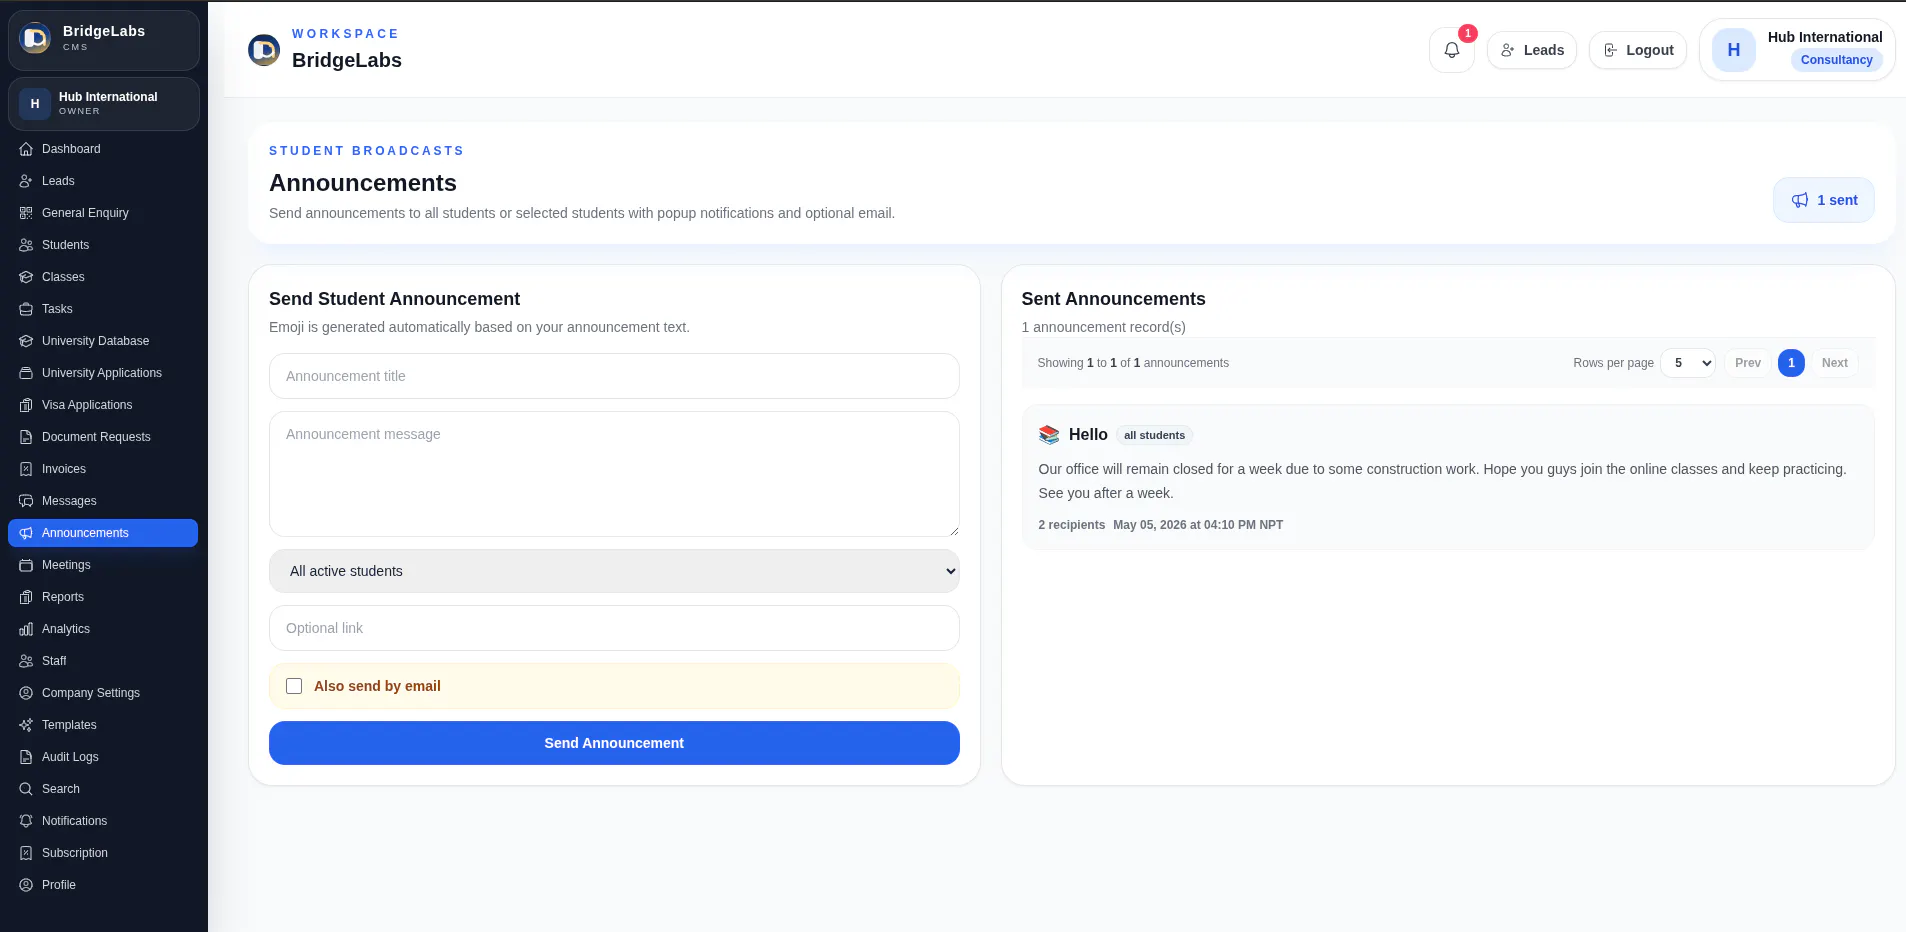Open Company Settings in the sidebar
Screen dimensions: 1906x932
click(103, 693)
